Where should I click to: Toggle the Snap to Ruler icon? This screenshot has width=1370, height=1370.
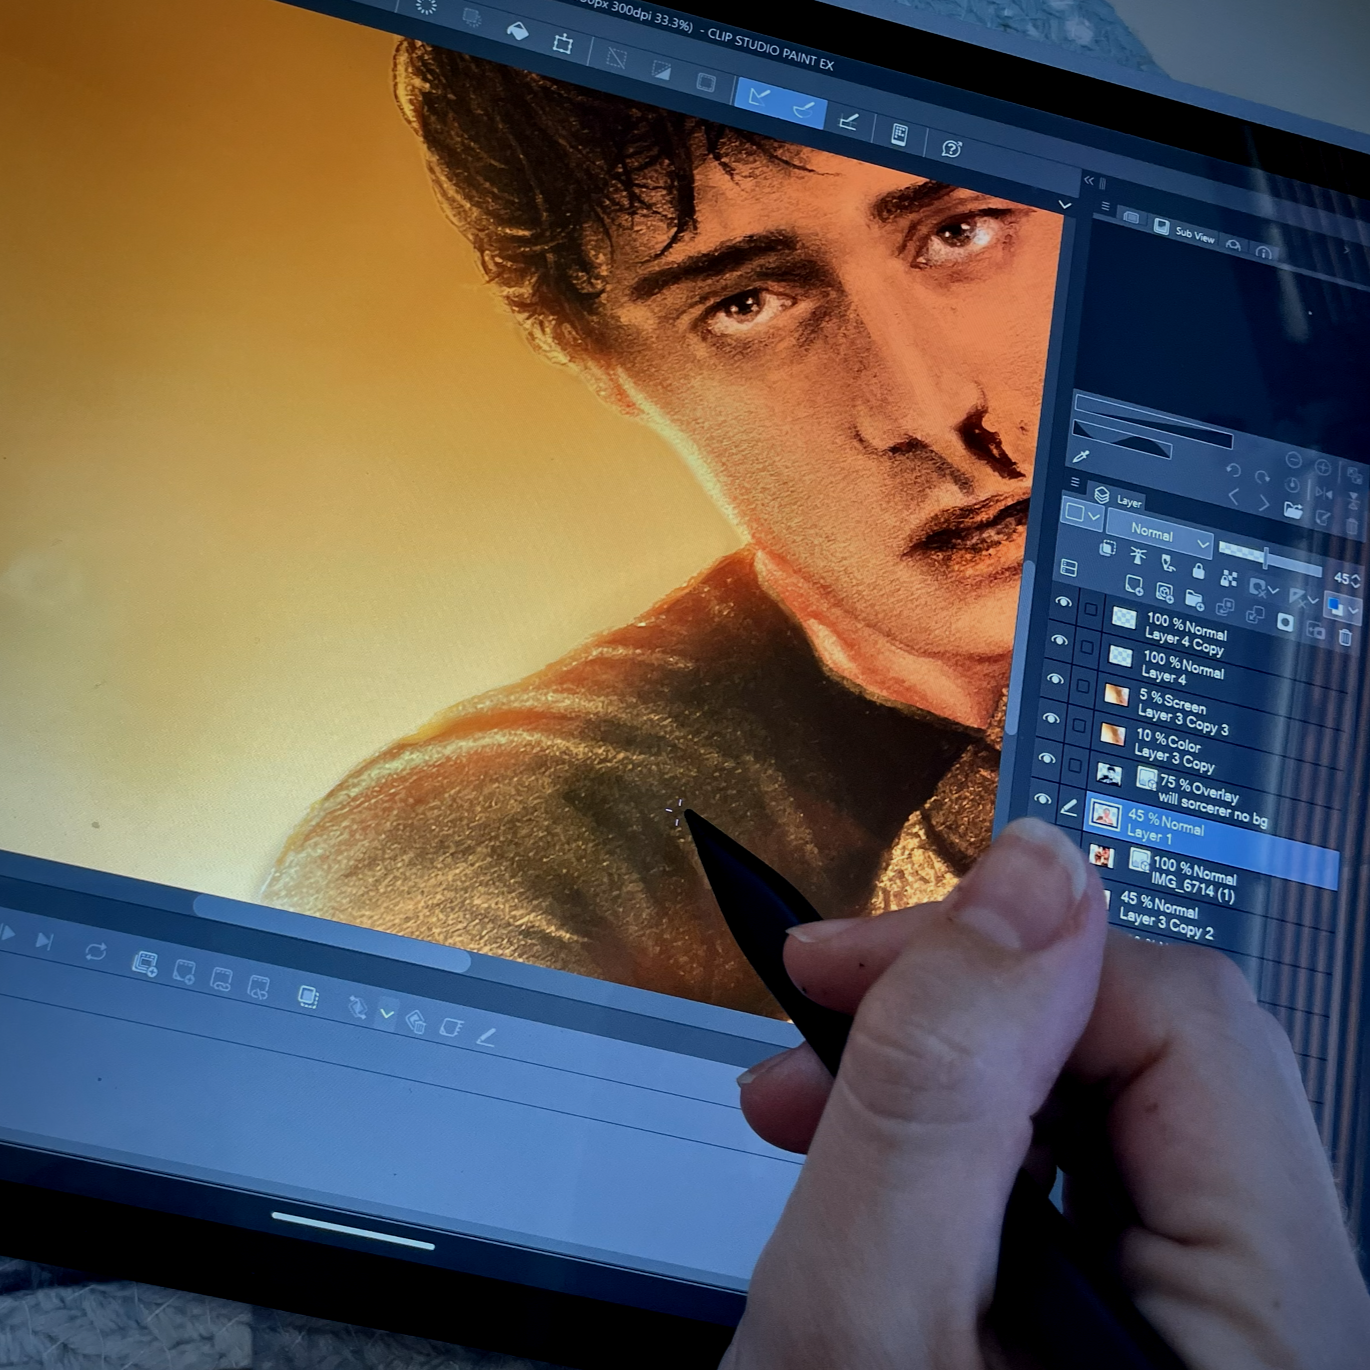pyautogui.click(x=760, y=96)
